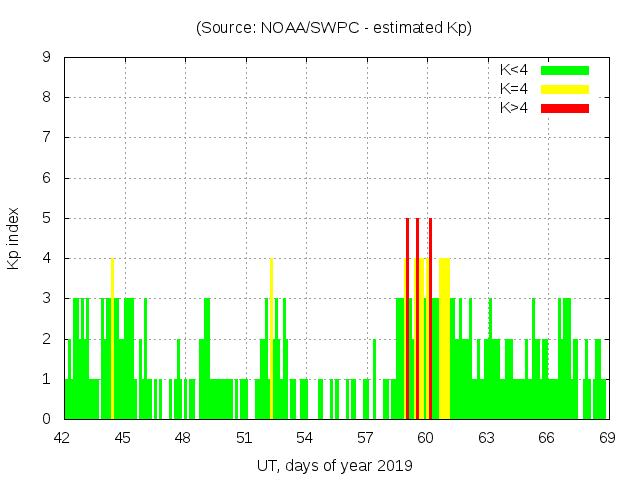The image size is (640, 480).
Task: Click the NOAA/SWPC source title text
Action: tap(334, 28)
